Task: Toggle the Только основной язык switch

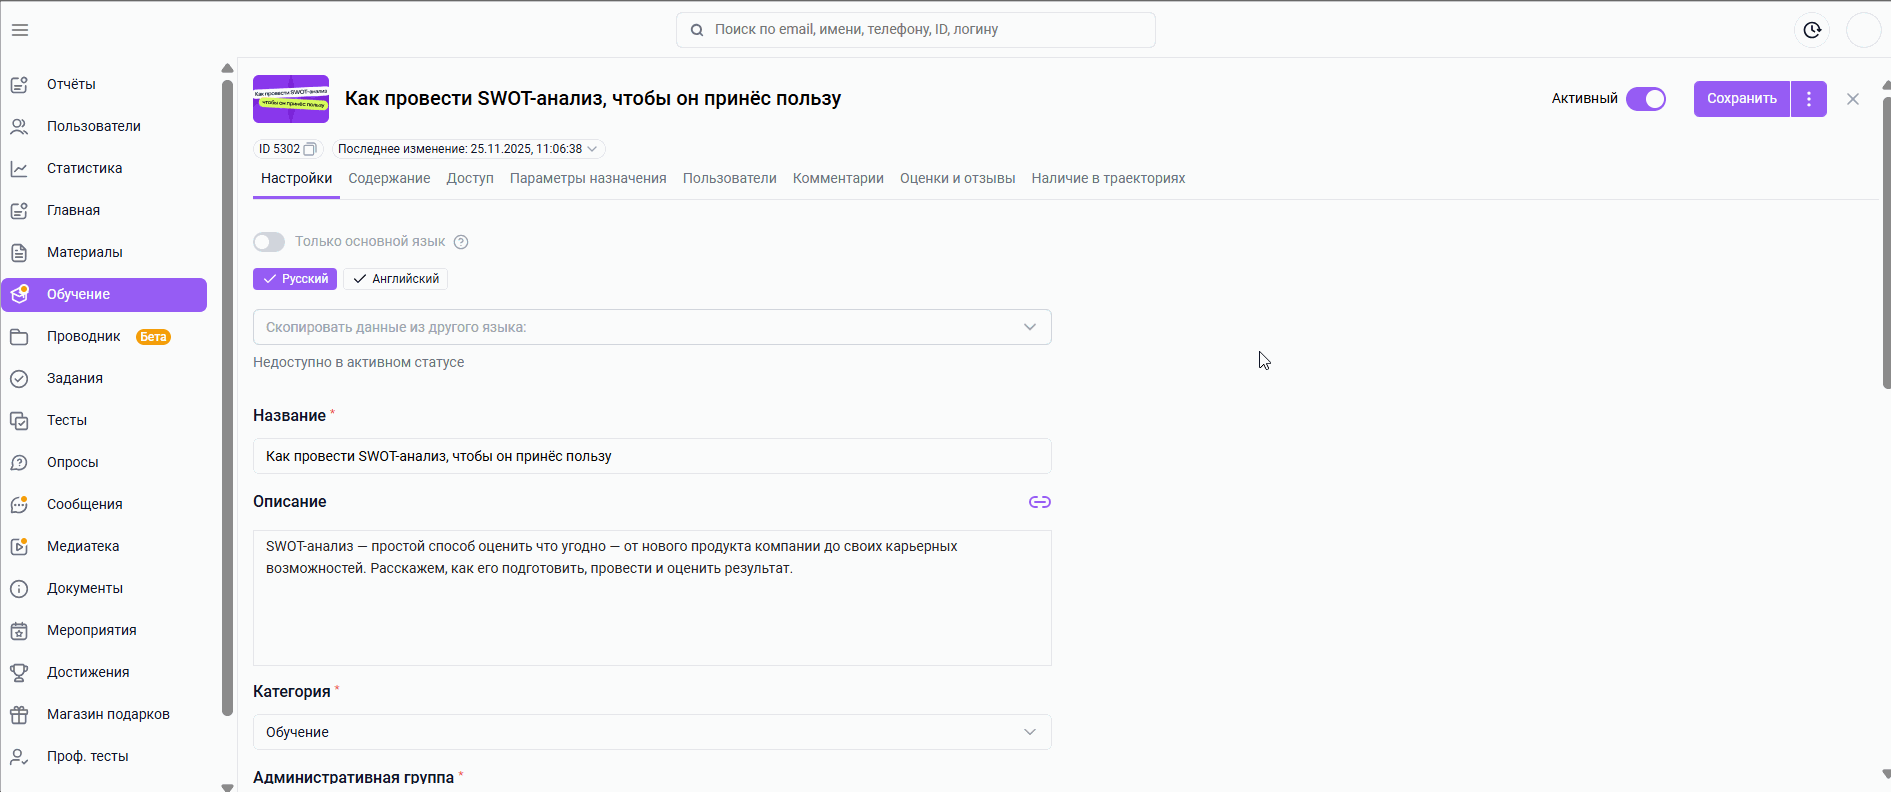Action: 269,242
